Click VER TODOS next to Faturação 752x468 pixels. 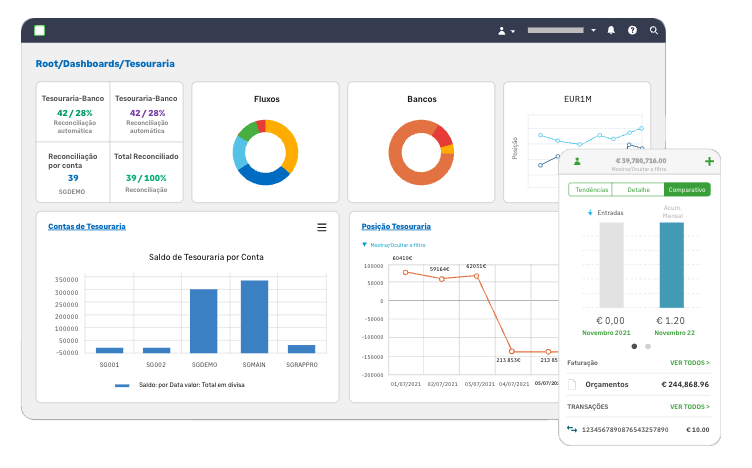(690, 363)
